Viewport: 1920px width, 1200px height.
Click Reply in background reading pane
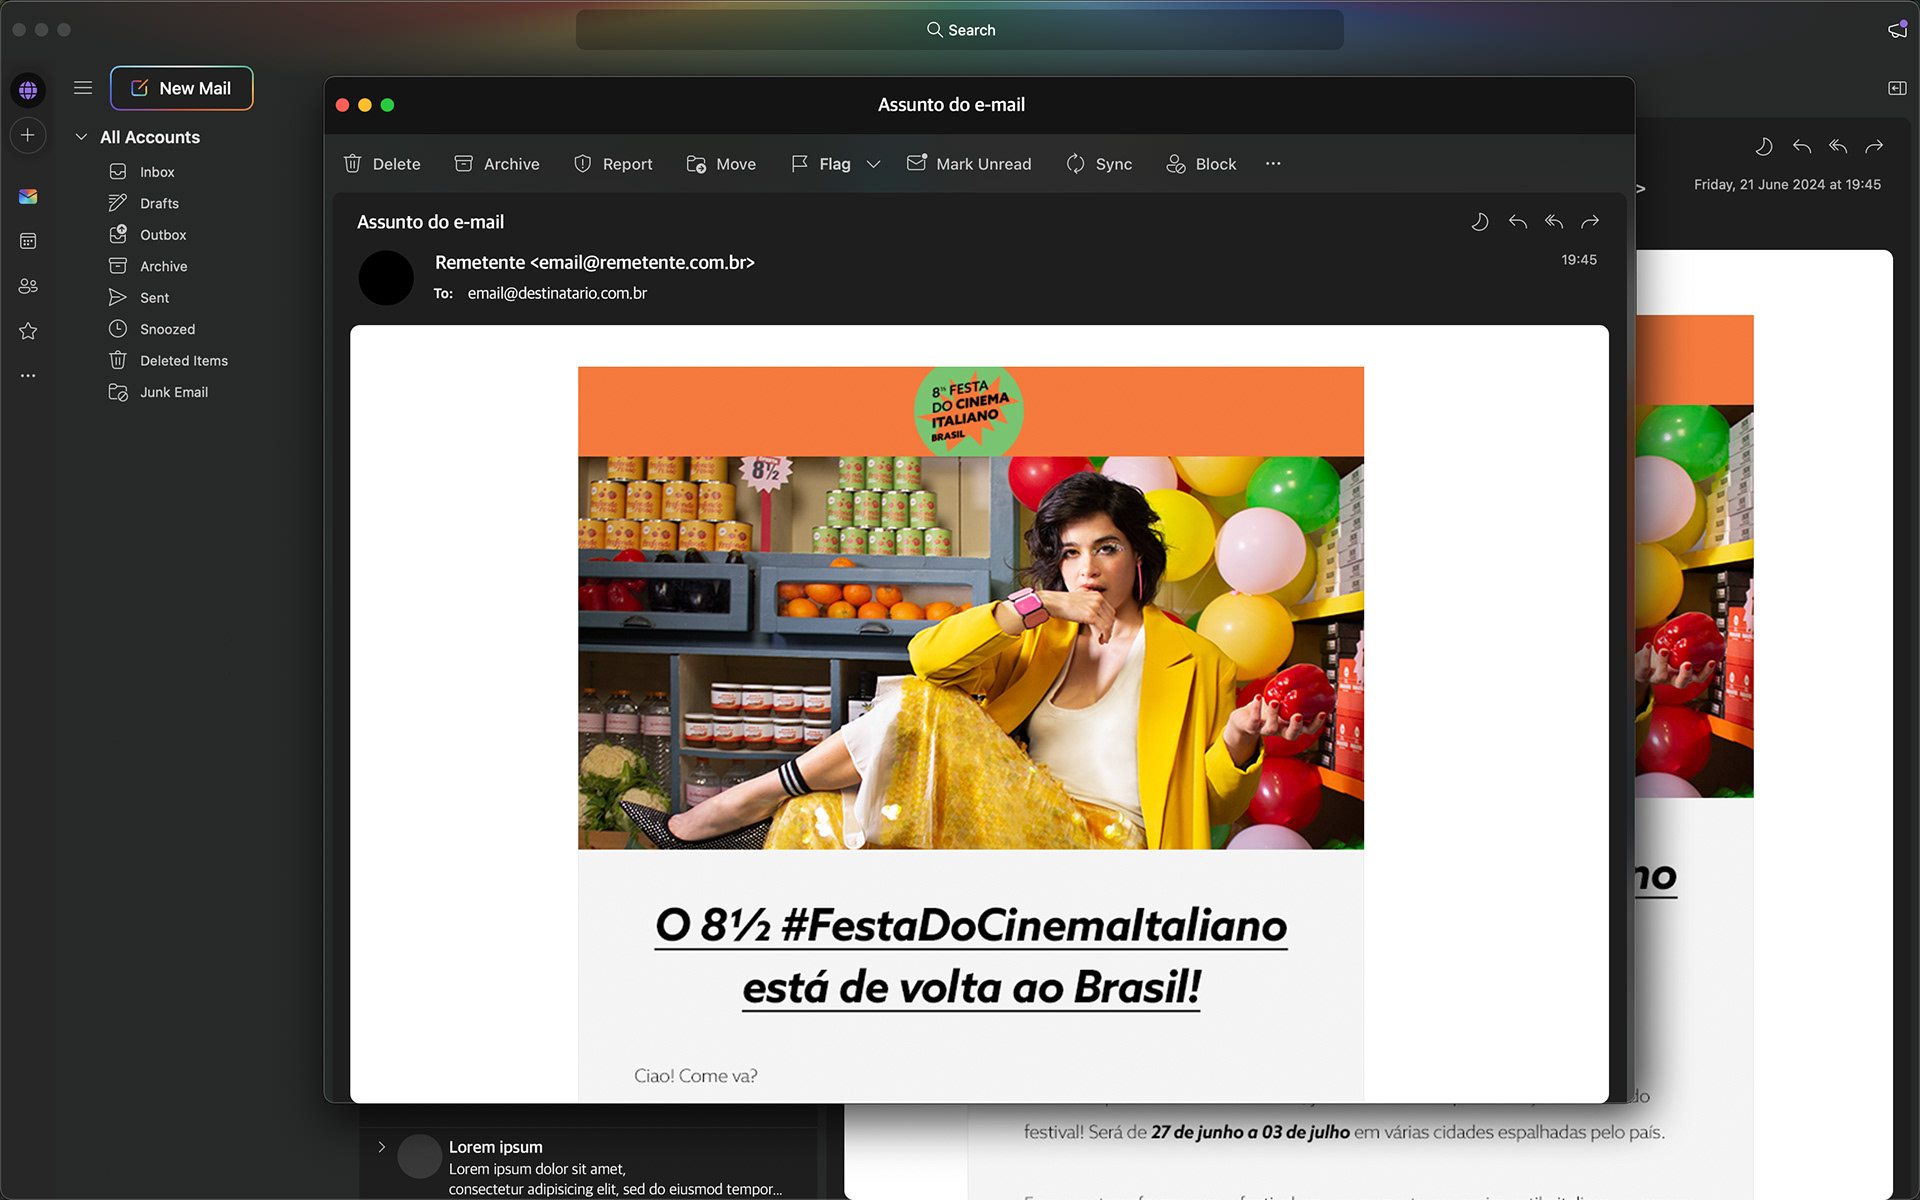coord(1801,147)
